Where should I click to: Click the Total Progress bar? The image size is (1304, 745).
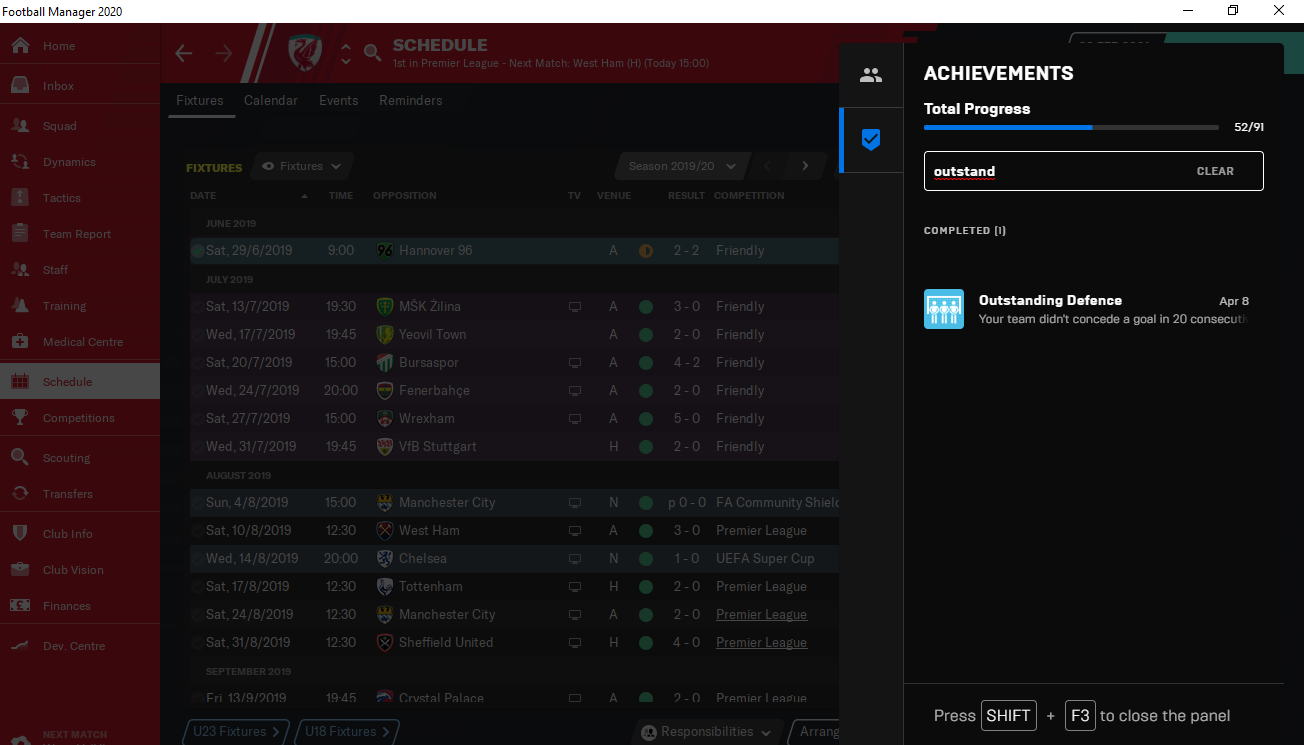point(1071,128)
